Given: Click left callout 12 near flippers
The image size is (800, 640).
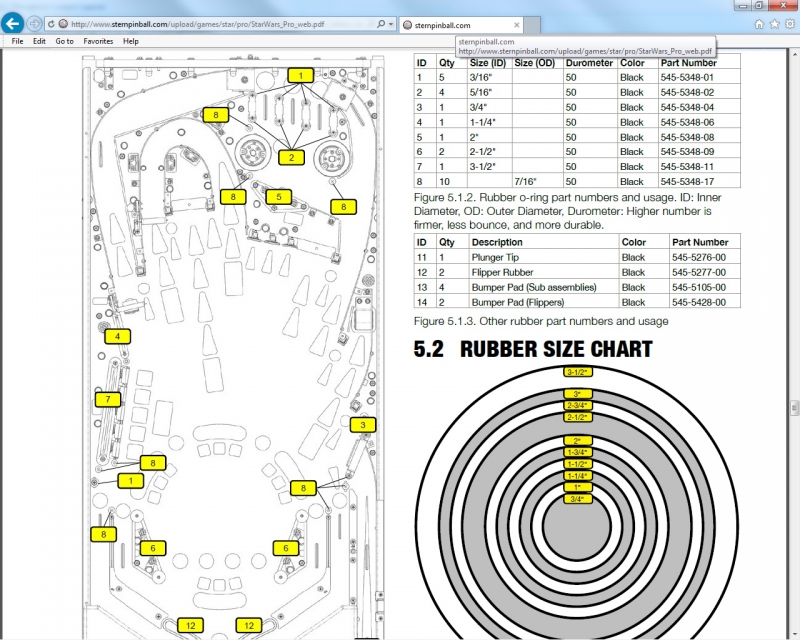Looking at the screenshot, I should [190, 626].
